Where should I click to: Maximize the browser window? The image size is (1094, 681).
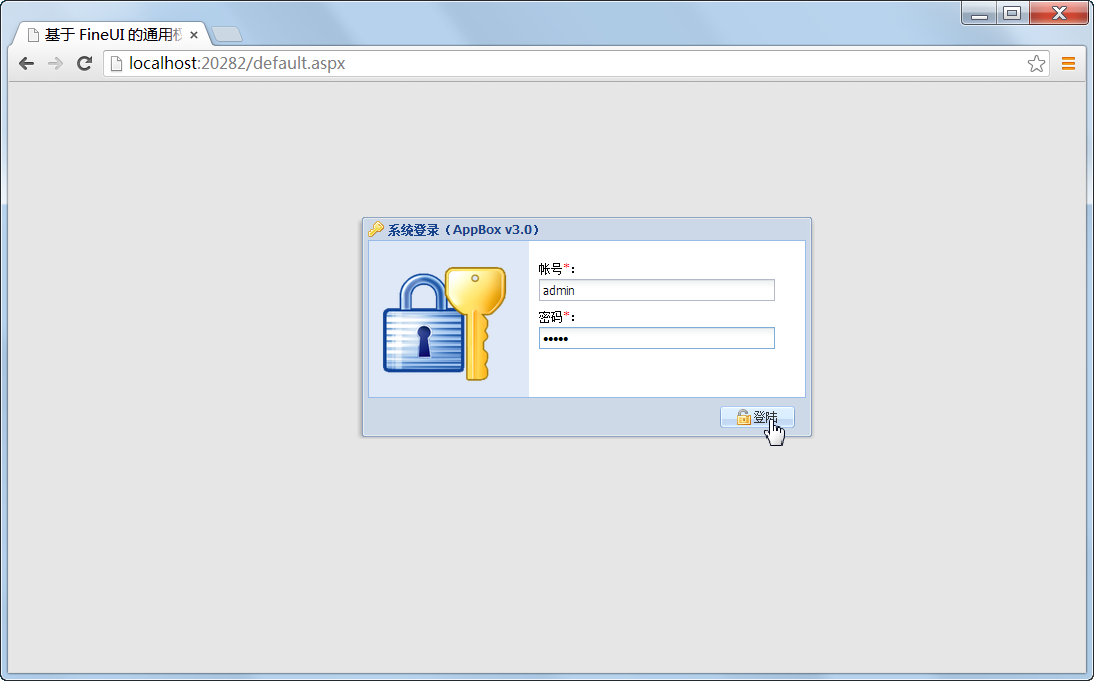1012,14
